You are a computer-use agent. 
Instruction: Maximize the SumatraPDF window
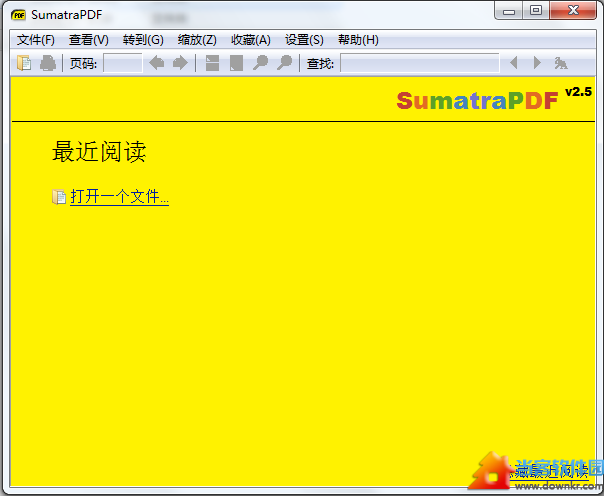(x=536, y=10)
